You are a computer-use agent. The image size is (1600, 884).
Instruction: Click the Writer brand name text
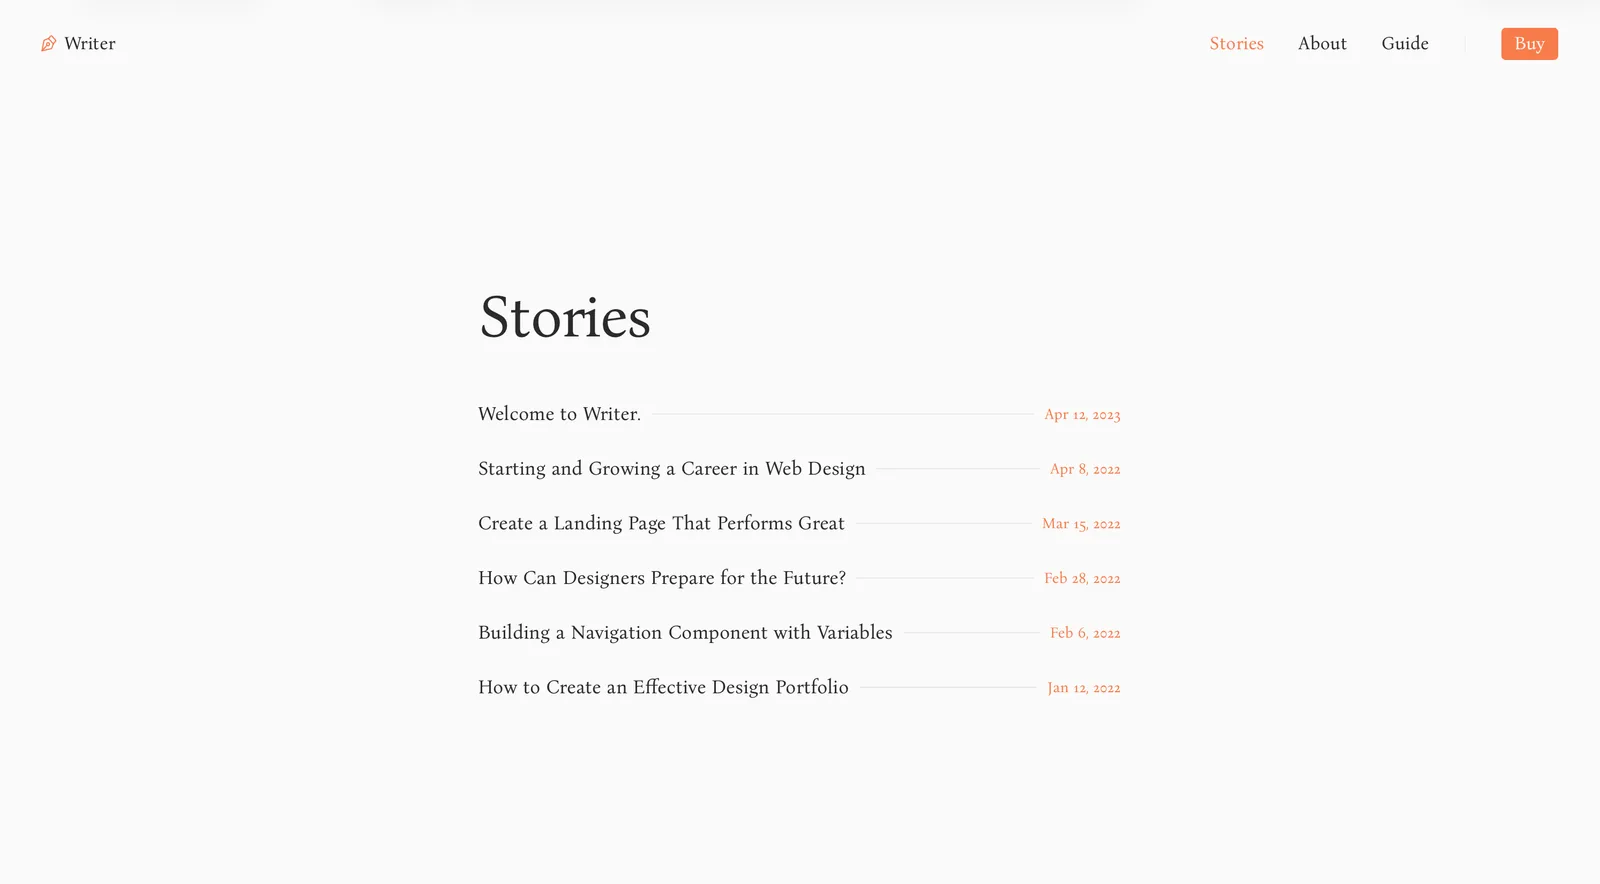tap(90, 43)
